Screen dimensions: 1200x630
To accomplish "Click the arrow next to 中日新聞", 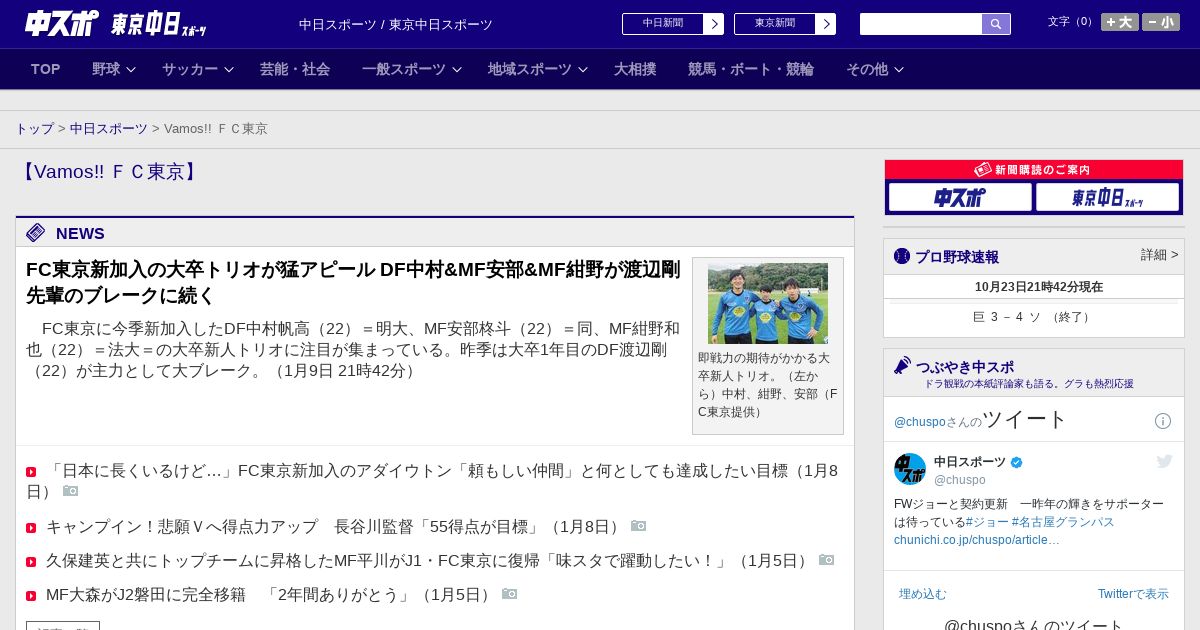I will coord(714,24).
